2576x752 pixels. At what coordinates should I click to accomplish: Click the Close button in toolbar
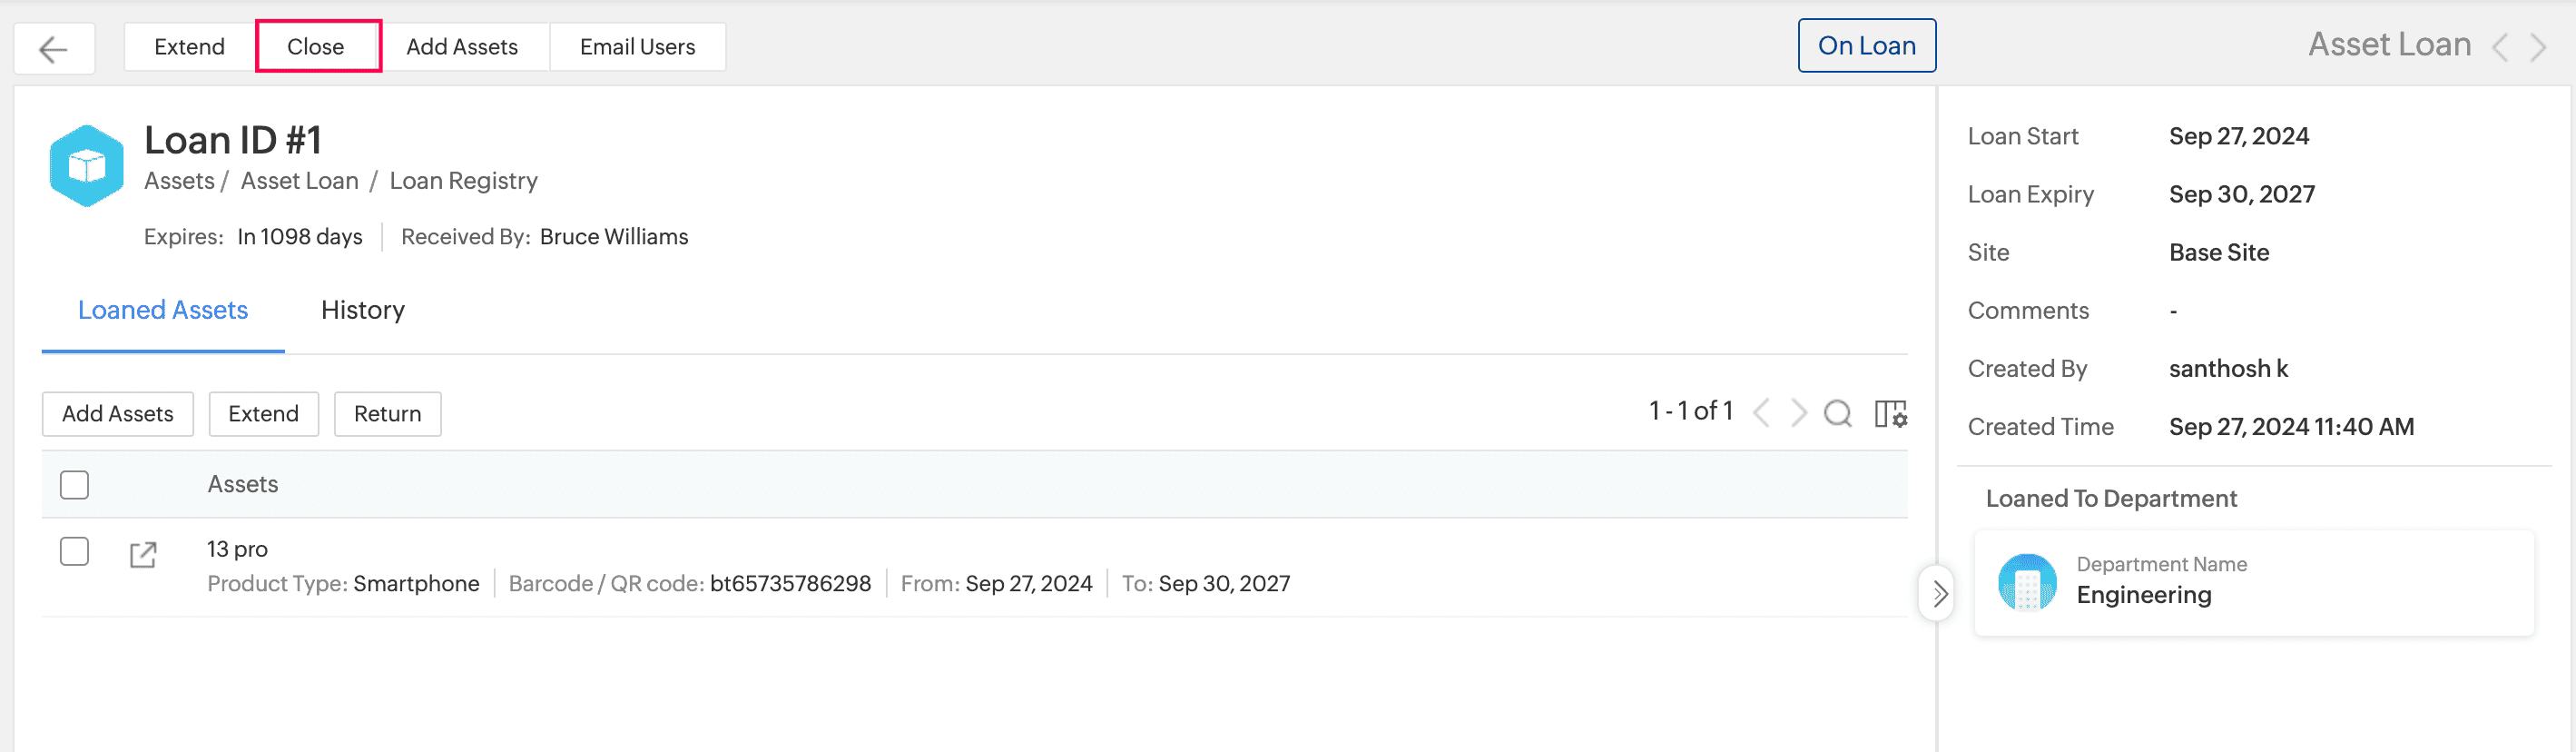click(316, 47)
